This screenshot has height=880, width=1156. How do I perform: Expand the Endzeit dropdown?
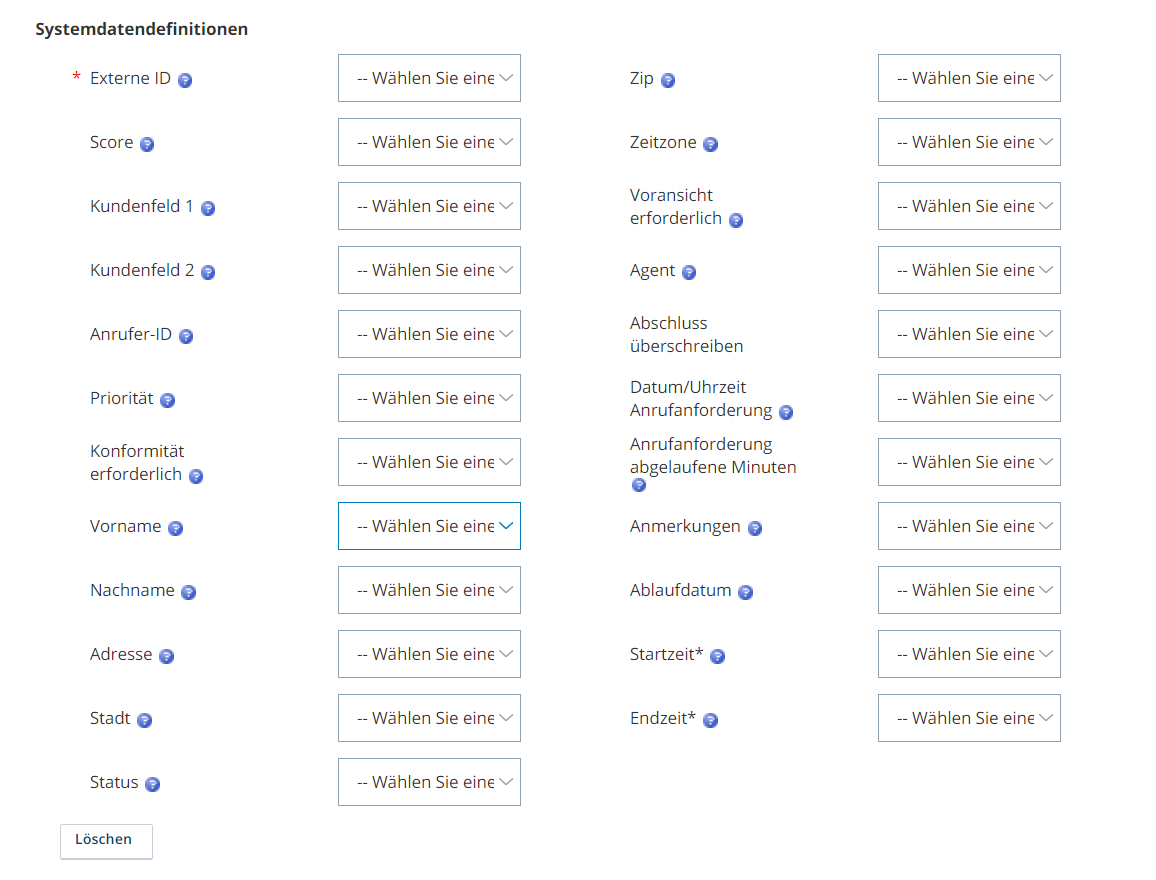969,718
